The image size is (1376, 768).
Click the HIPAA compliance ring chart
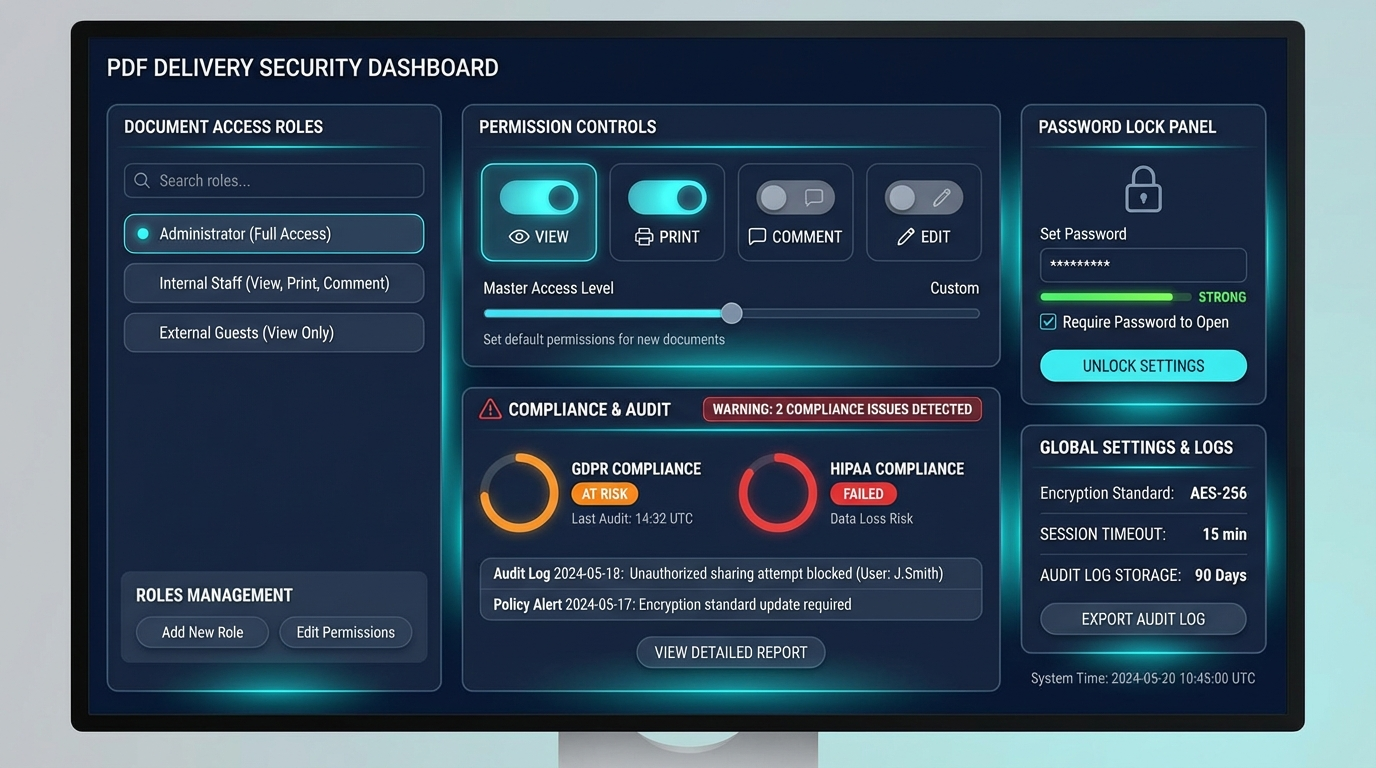tap(778, 493)
